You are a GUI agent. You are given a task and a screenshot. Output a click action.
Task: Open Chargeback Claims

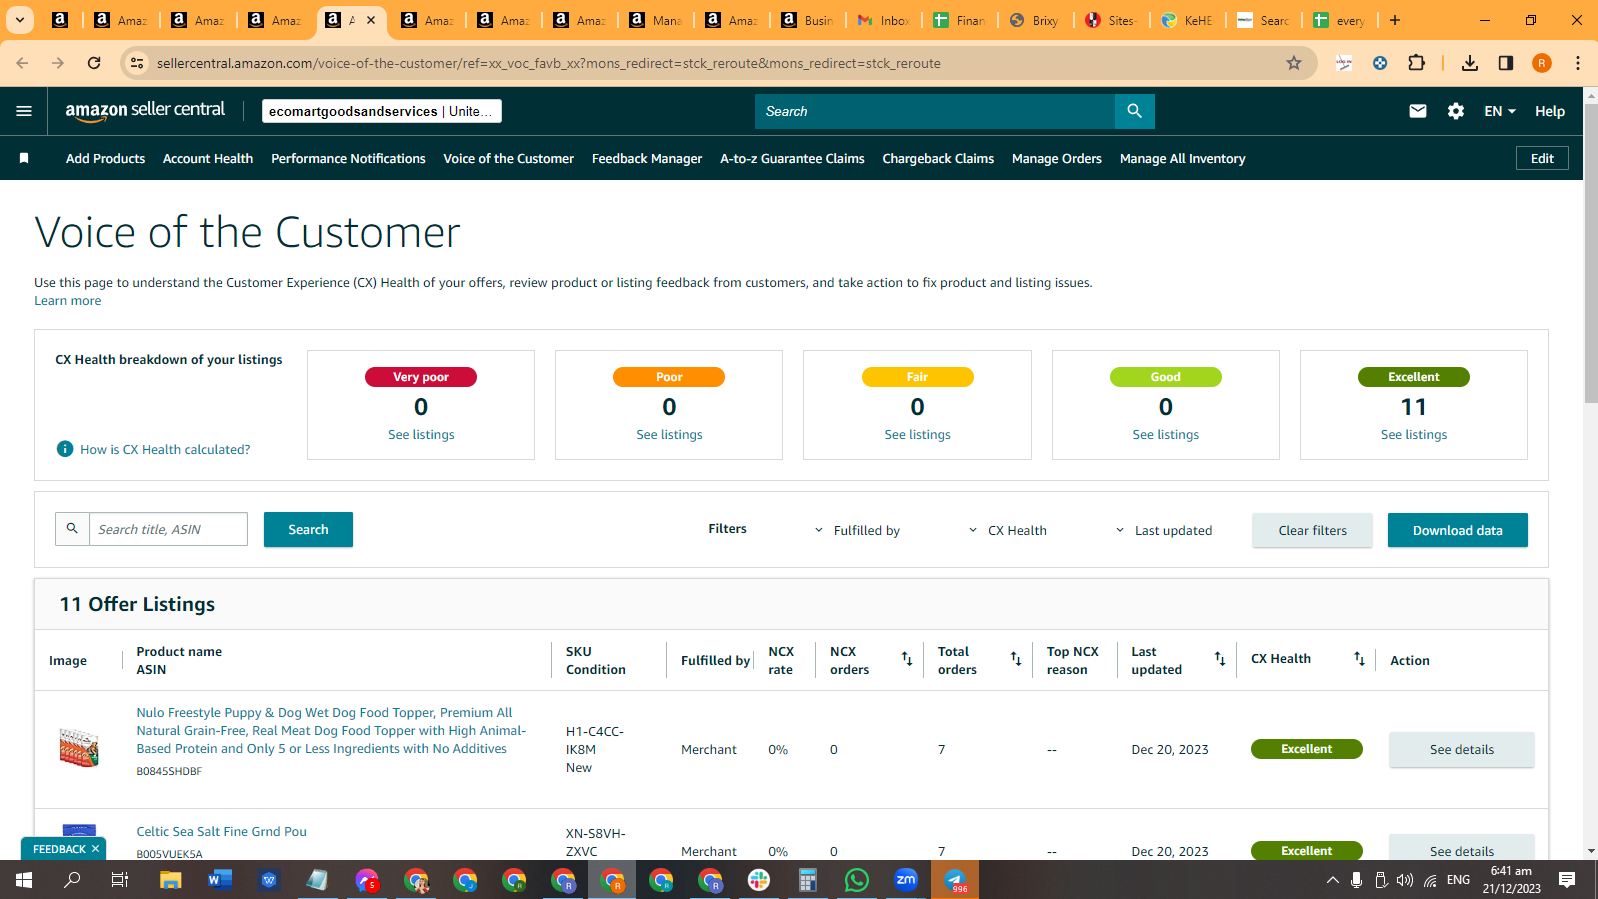(938, 158)
